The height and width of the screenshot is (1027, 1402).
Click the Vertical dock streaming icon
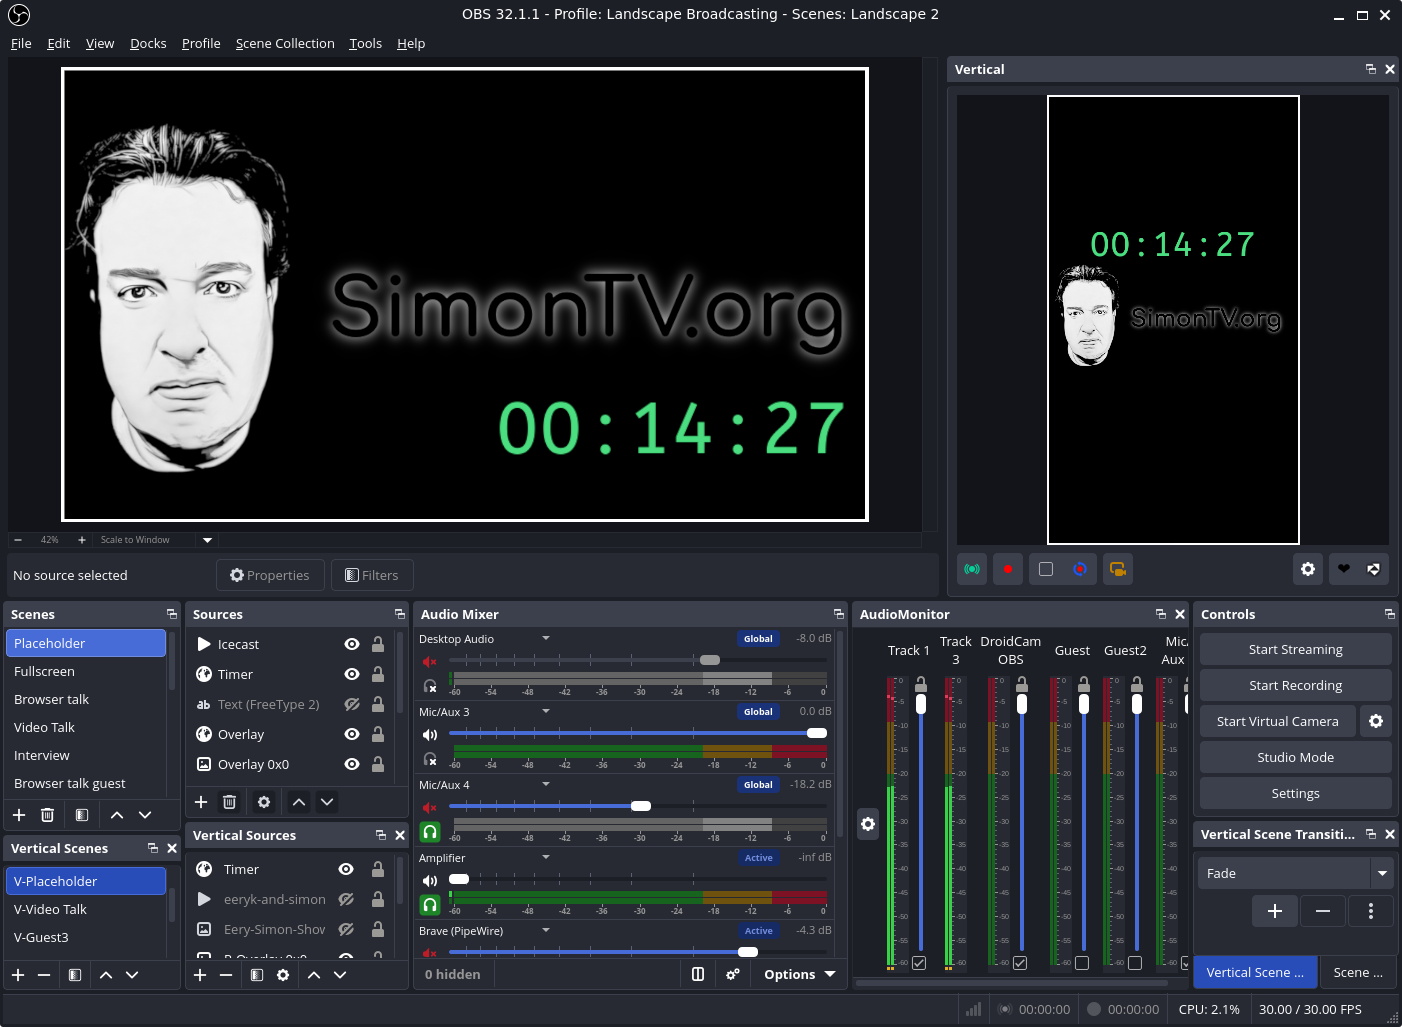972,569
